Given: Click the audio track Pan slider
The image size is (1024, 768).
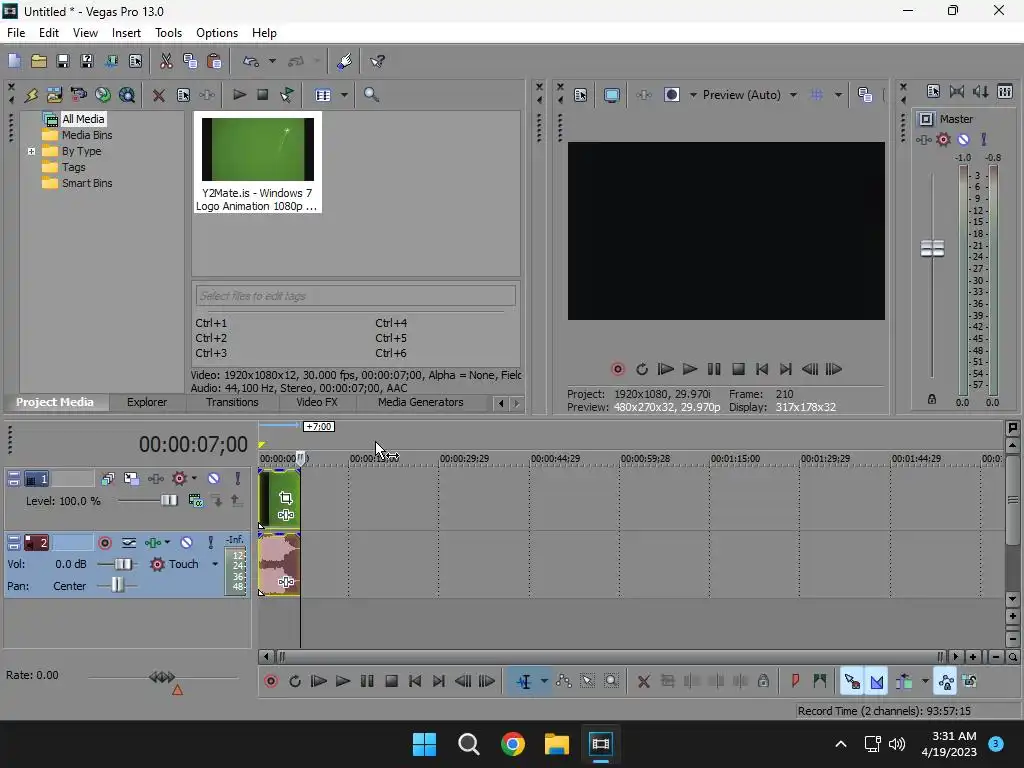Looking at the screenshot, I should click(x=117, y=585).
